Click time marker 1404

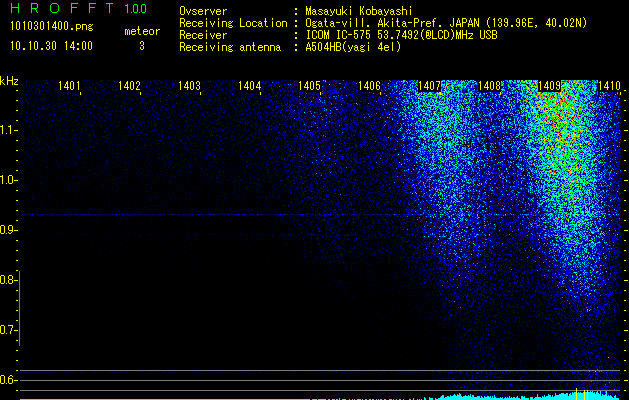249,85
